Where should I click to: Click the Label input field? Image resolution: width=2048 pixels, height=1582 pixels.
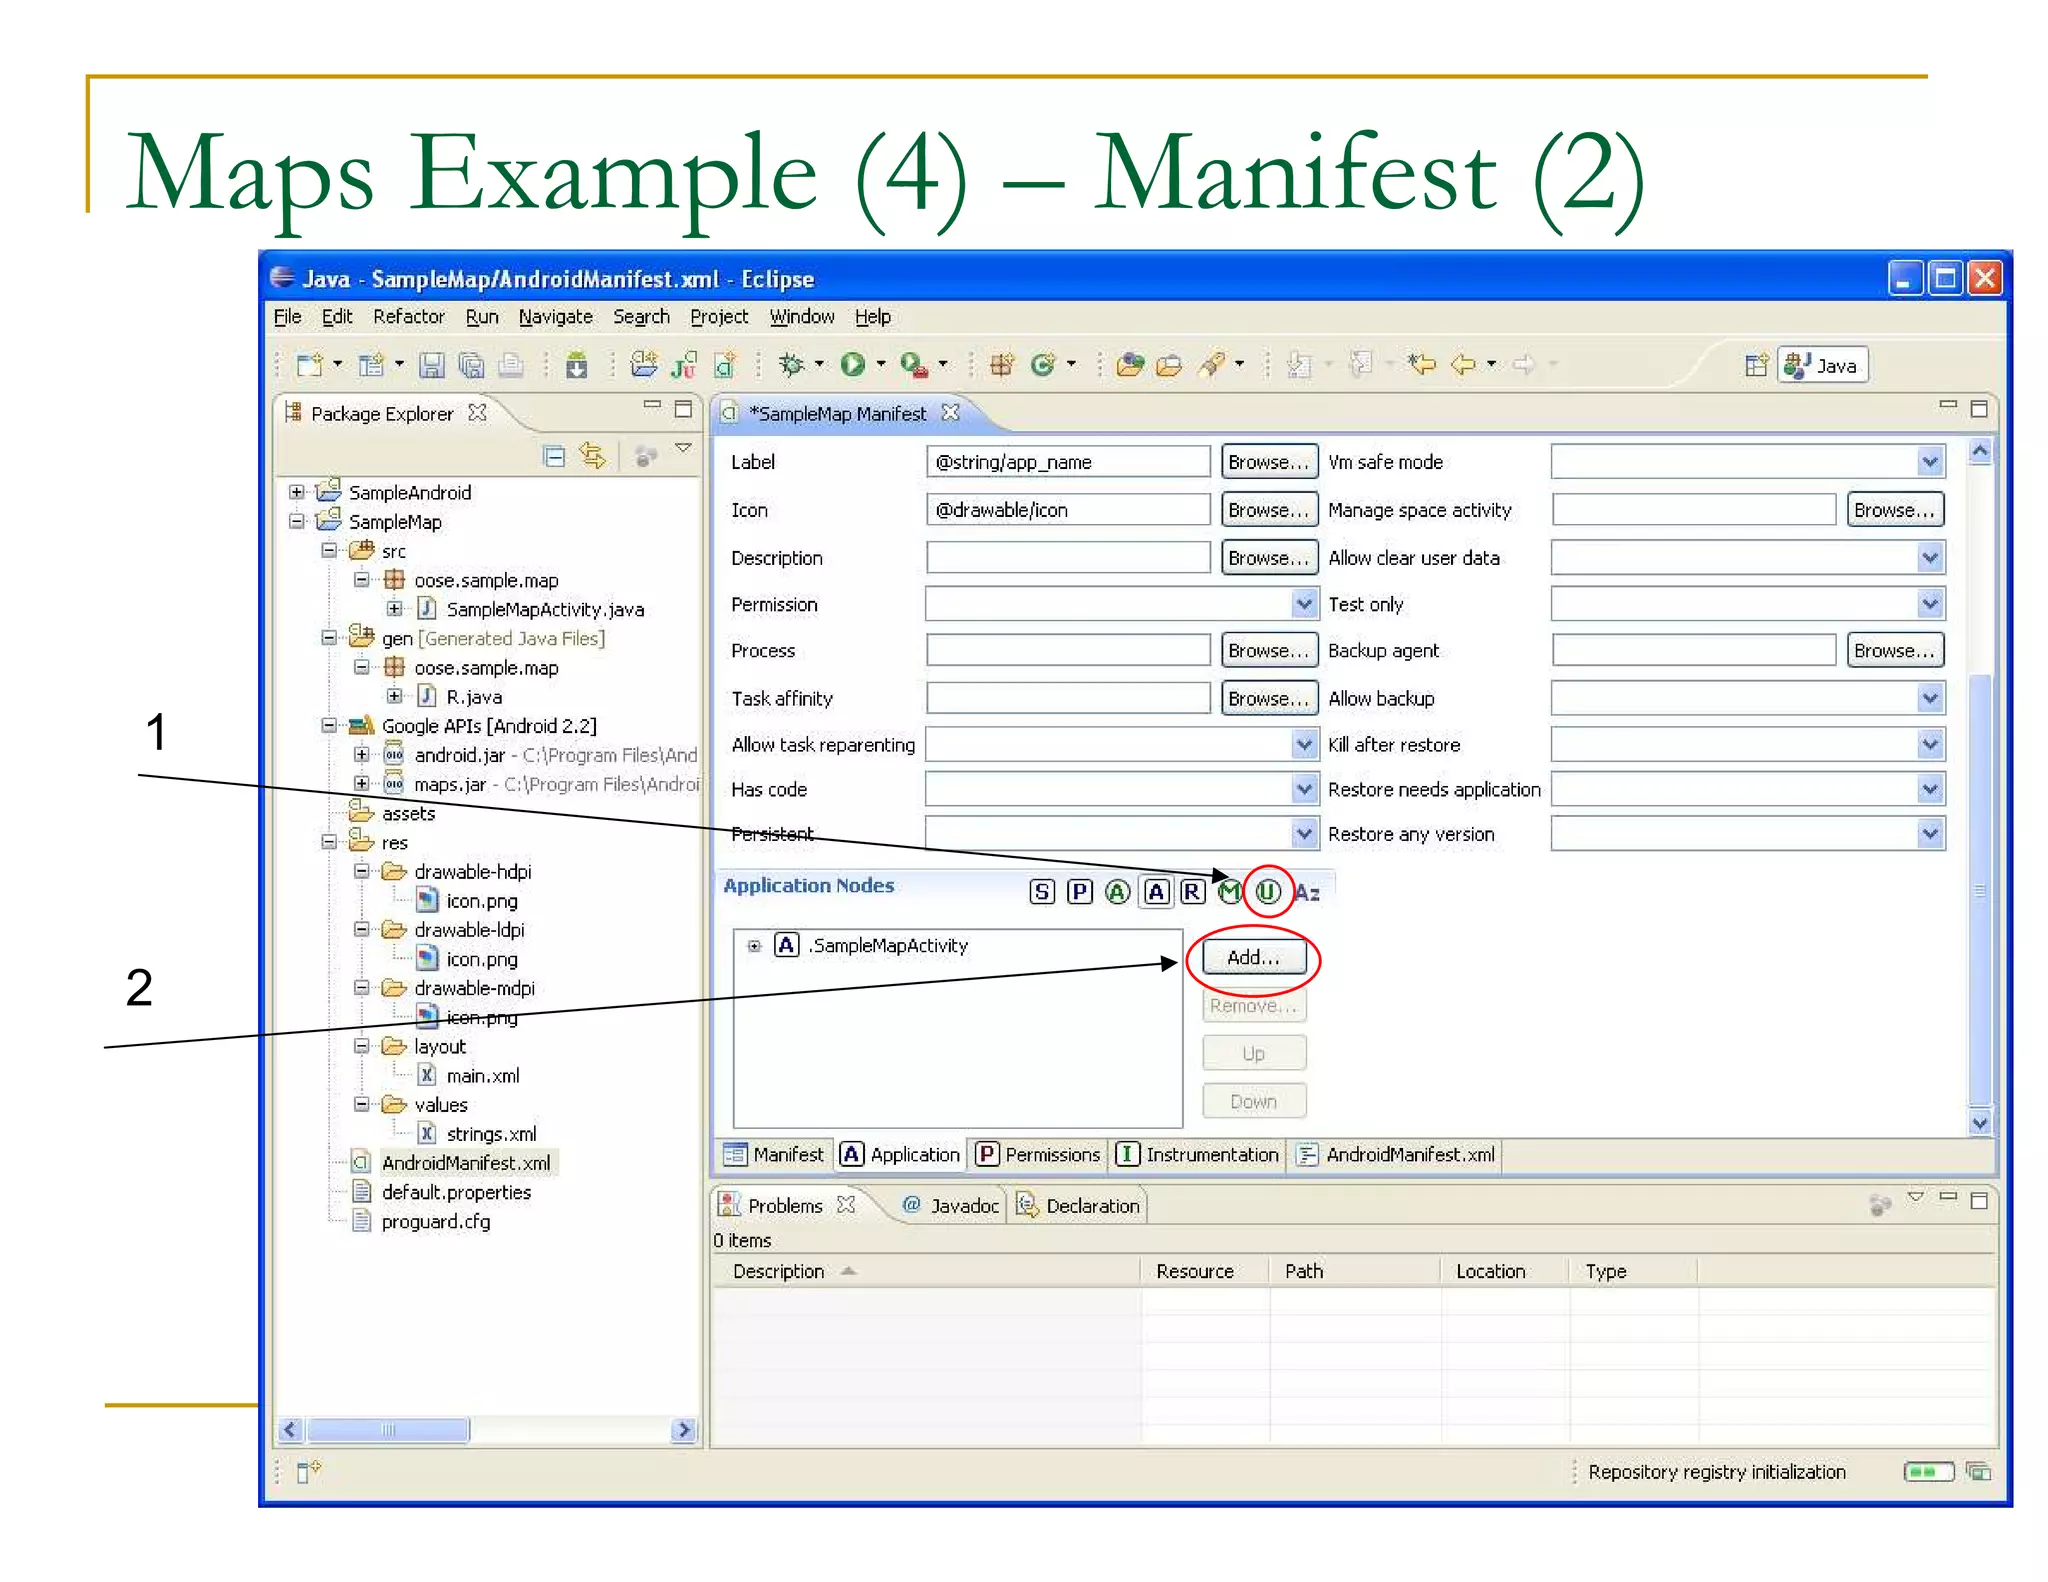pos(1068,462)
